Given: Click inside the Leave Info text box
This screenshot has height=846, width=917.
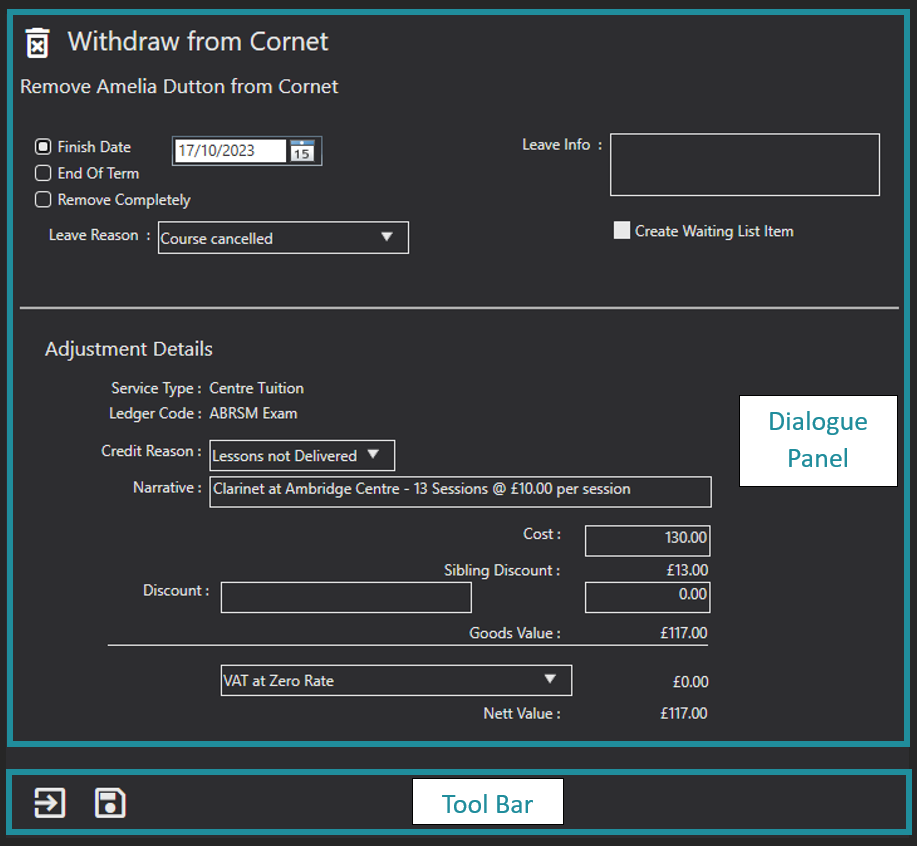Looking at the screenshot, I should pos(744,165).
